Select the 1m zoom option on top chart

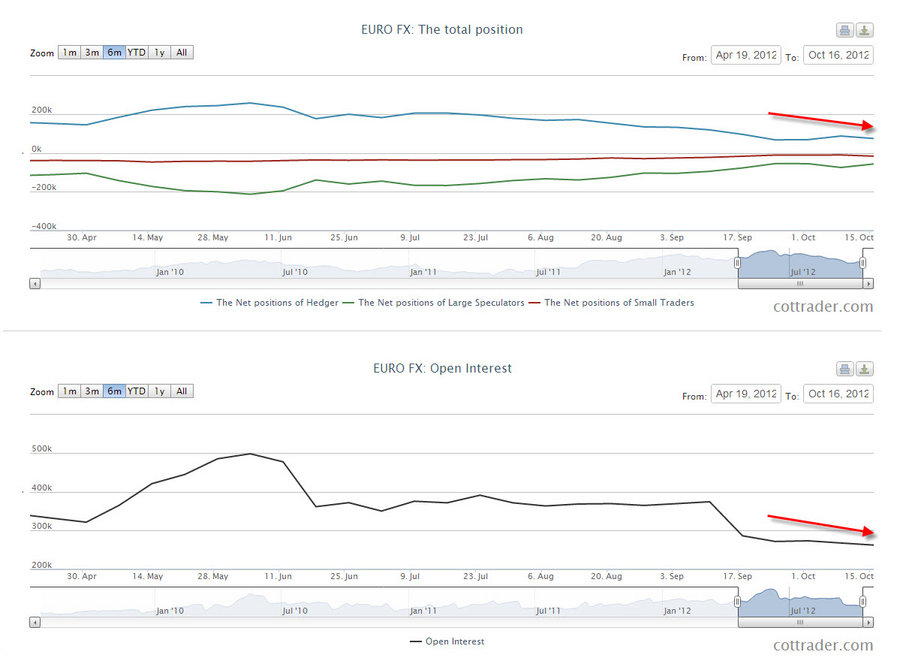[69, 52]
